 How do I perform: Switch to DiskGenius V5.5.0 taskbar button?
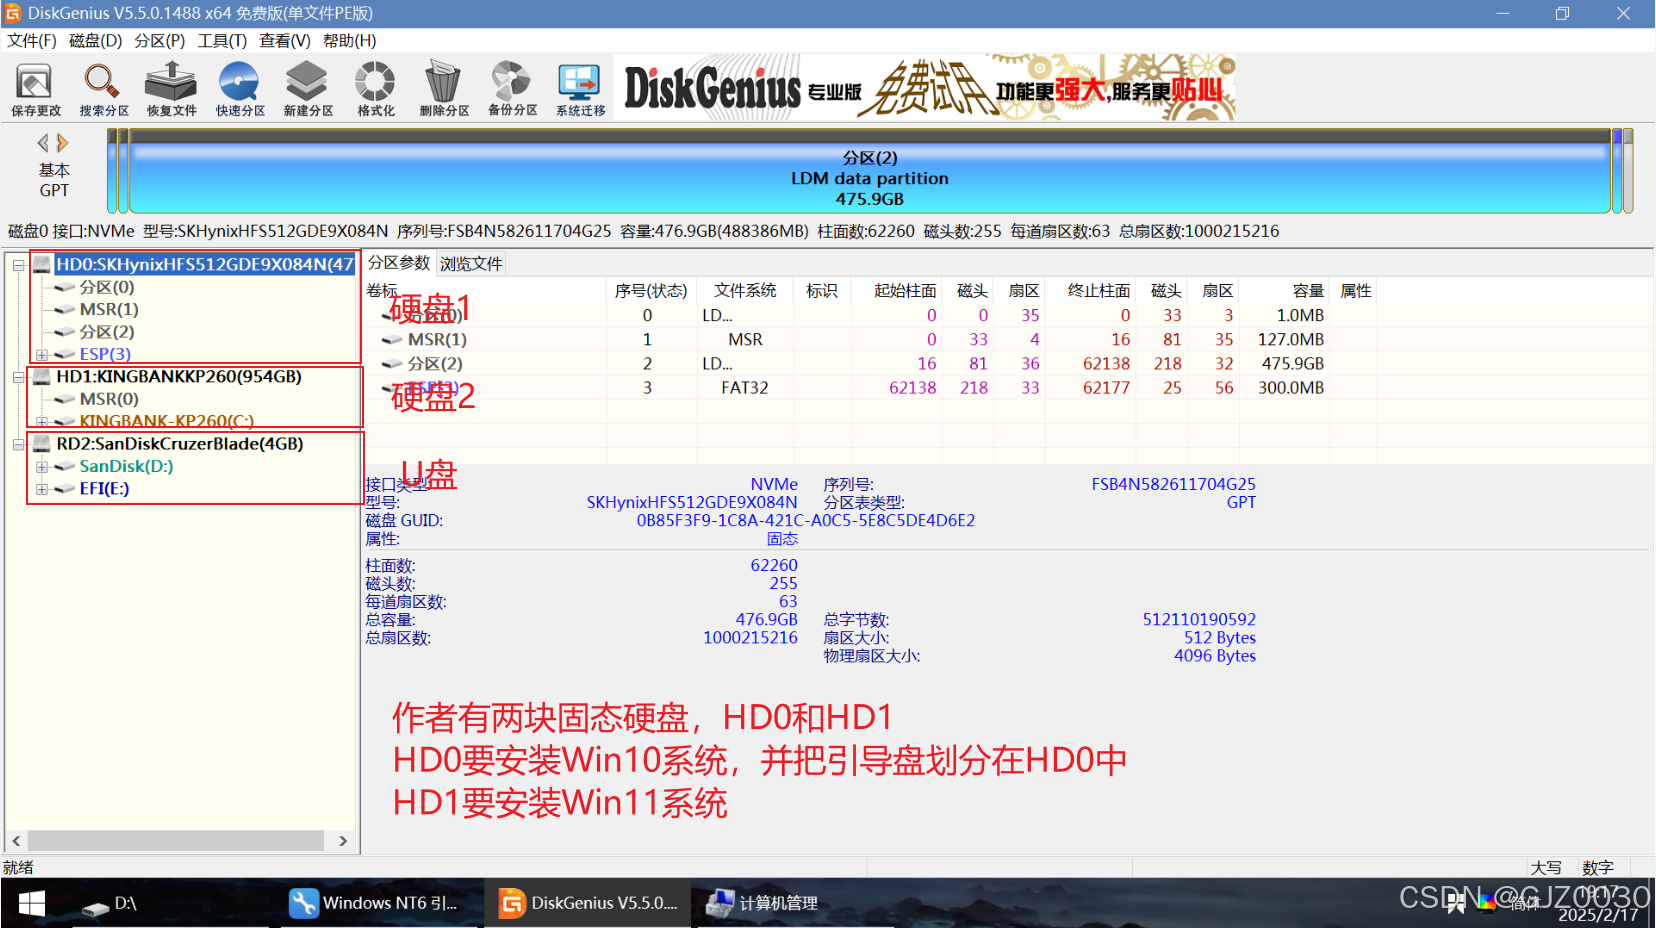coord(588,904)
